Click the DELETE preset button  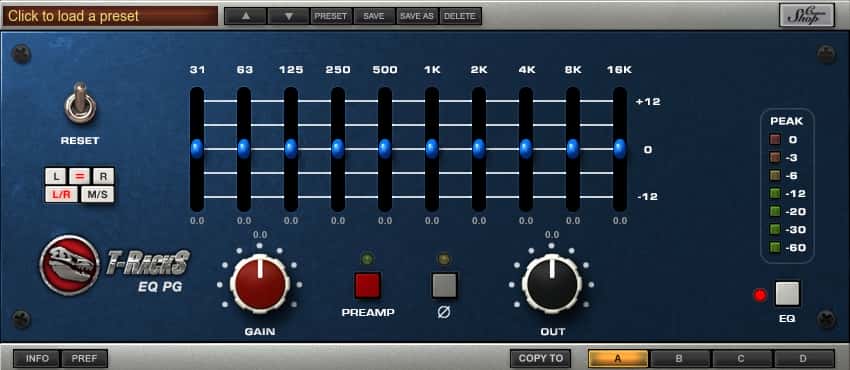click(x=460, y=16)
